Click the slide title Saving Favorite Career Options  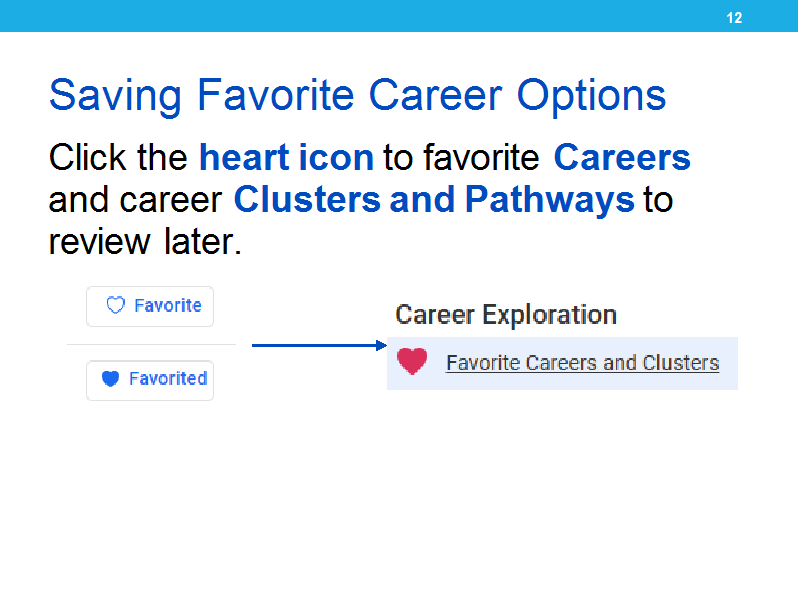click(358, 95)
